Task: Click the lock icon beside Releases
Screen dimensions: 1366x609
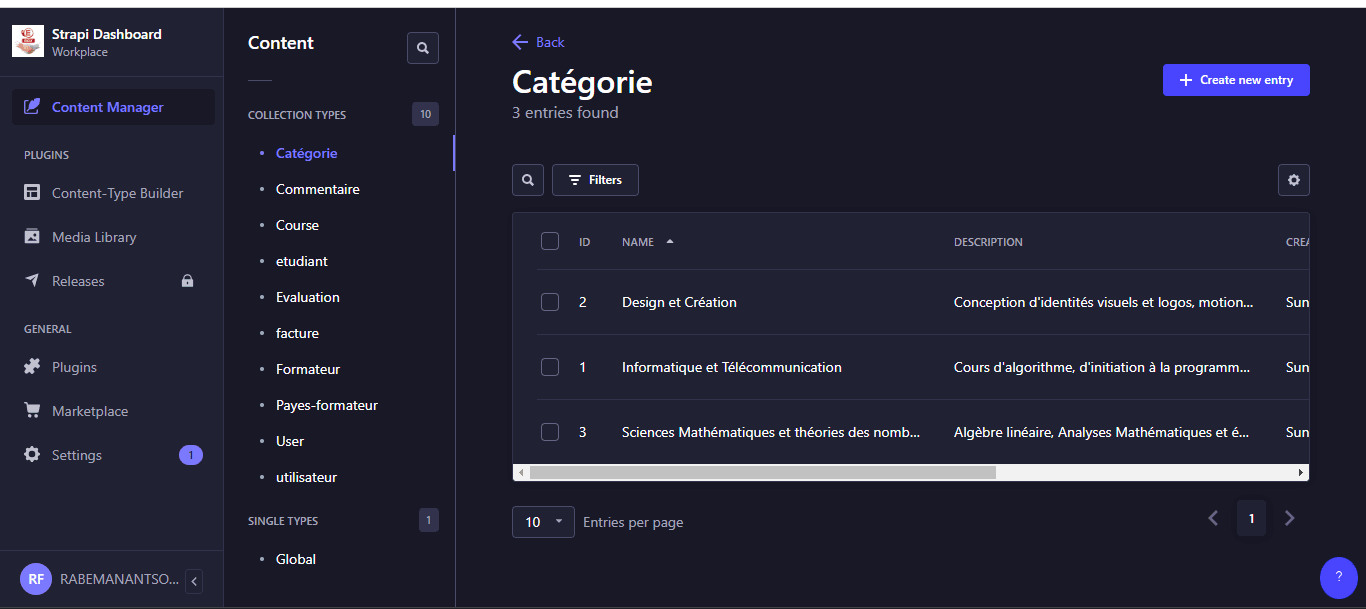Action: click(x=187, y=281)
